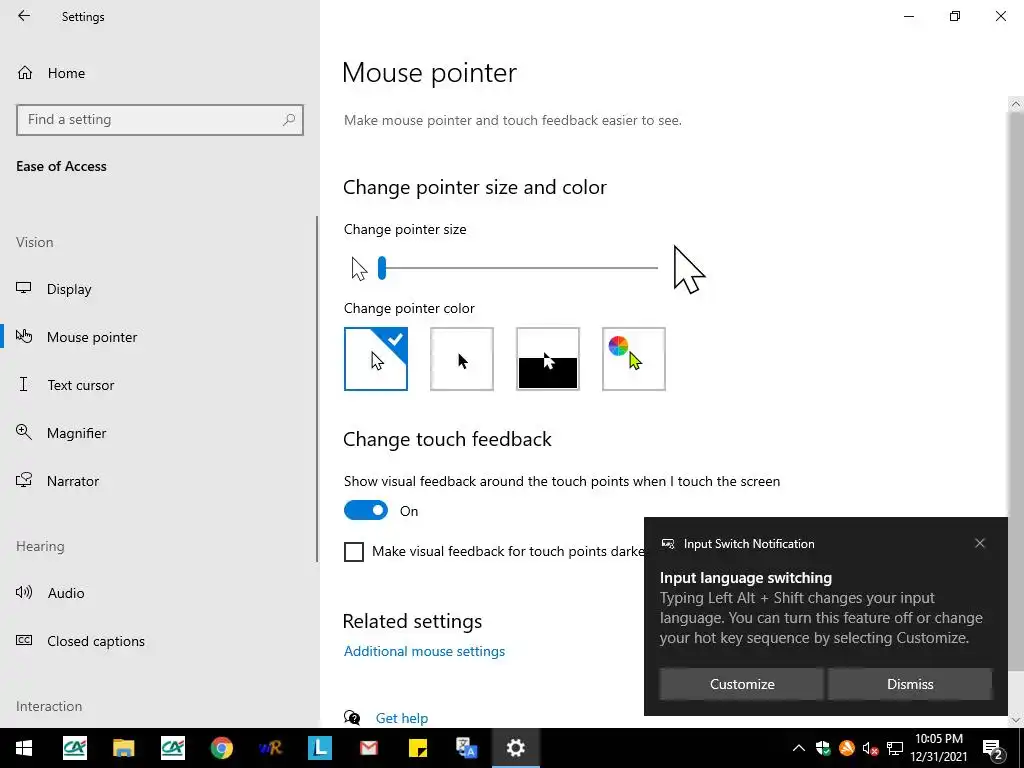Open the WR app on the taskbar

270,748
